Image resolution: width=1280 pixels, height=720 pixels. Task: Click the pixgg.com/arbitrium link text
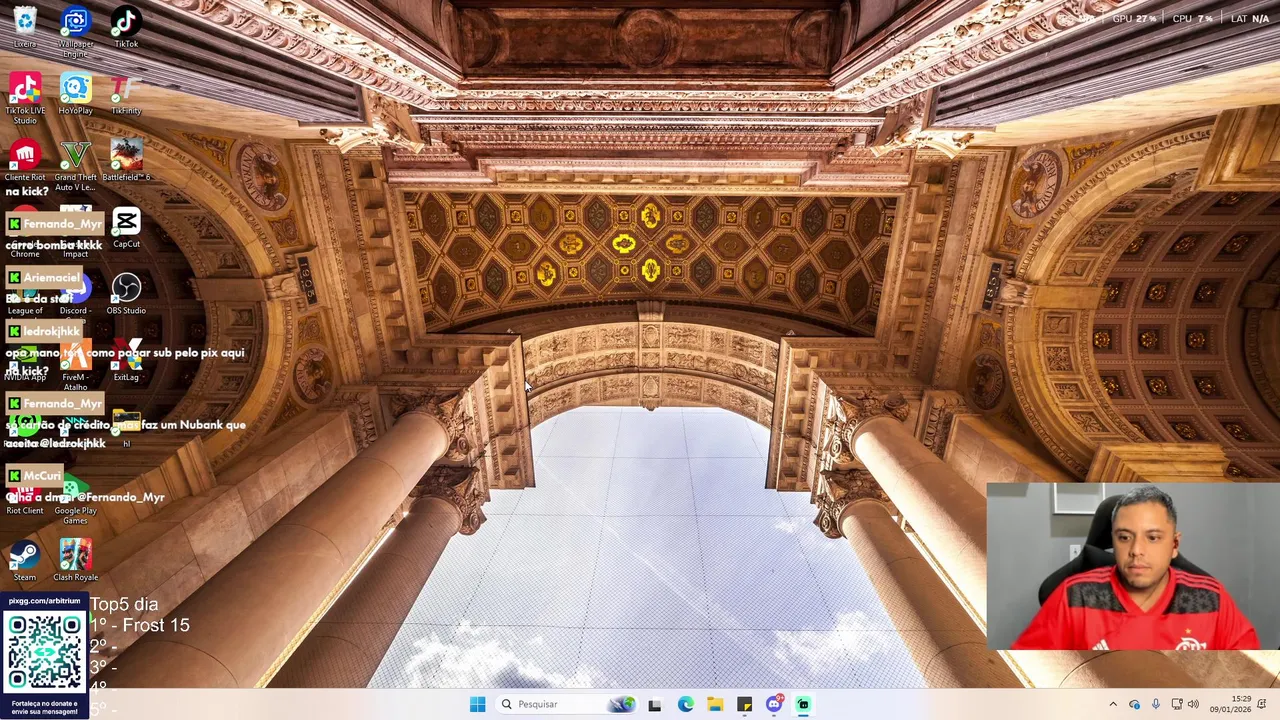click(x=44, y=601)
